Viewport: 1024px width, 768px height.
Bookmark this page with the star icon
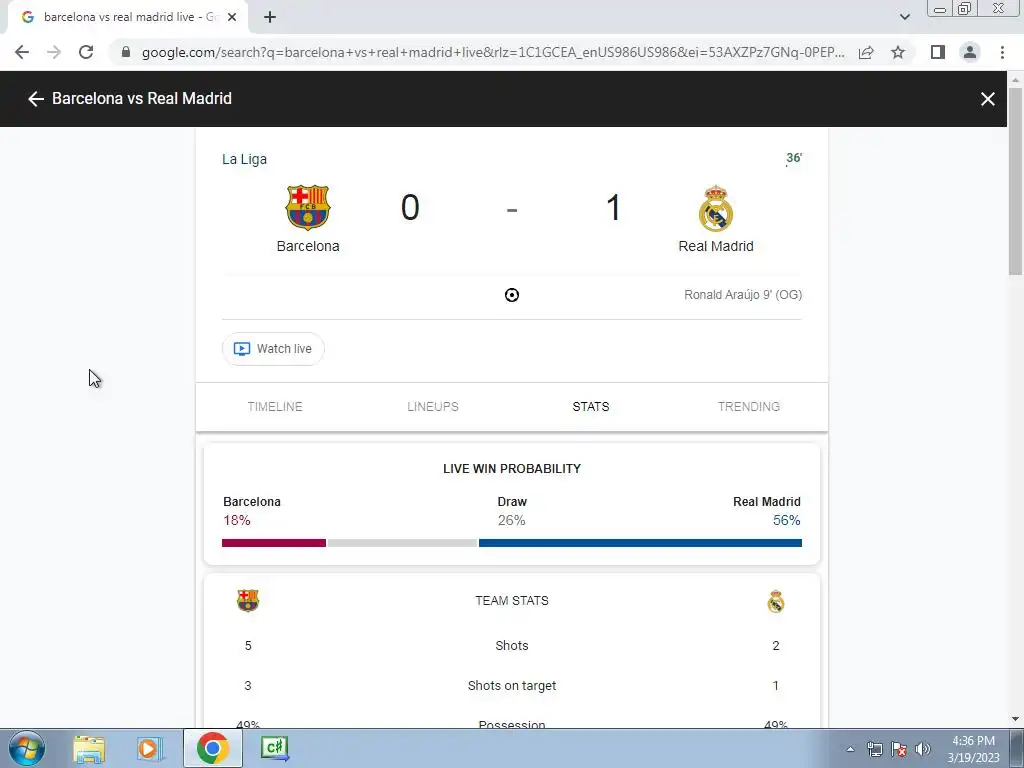click(898, 52)
